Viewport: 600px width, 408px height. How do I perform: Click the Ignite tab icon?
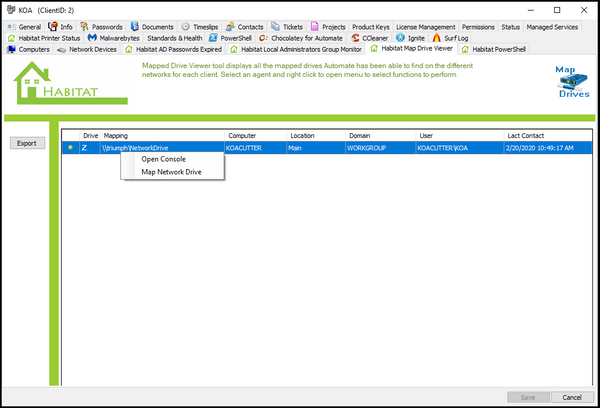point(400,38)
